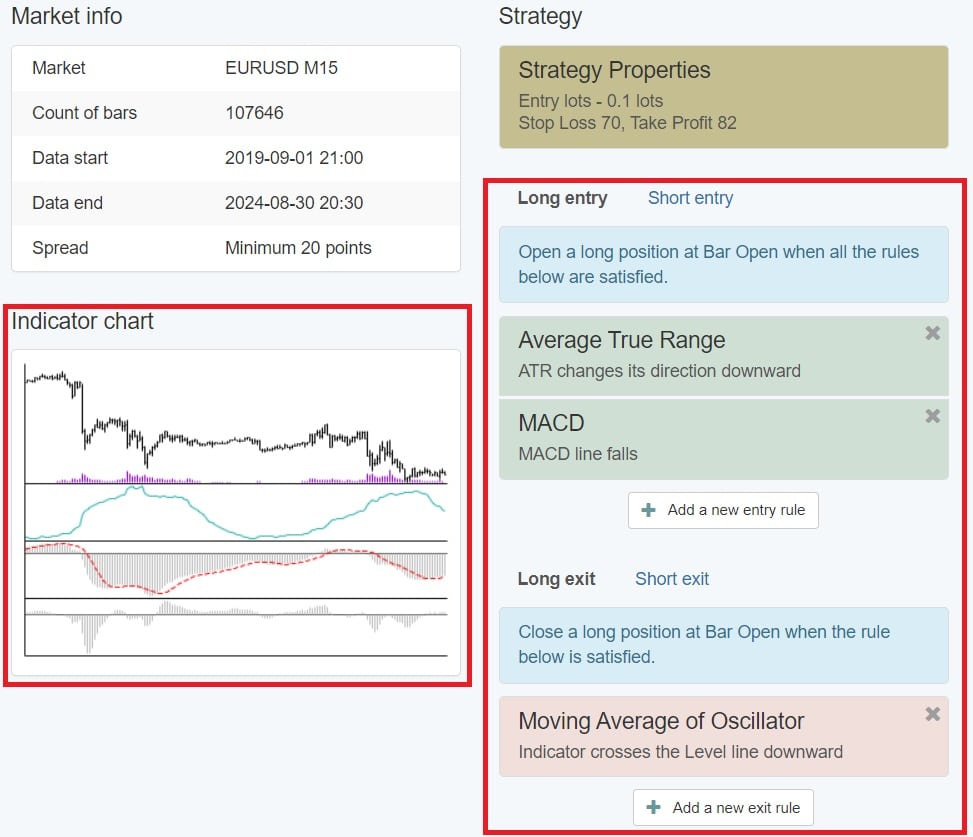This screenshot has width=973, height=837.
Task: Delete the MACD rule via its X icon
Action: 932,415
